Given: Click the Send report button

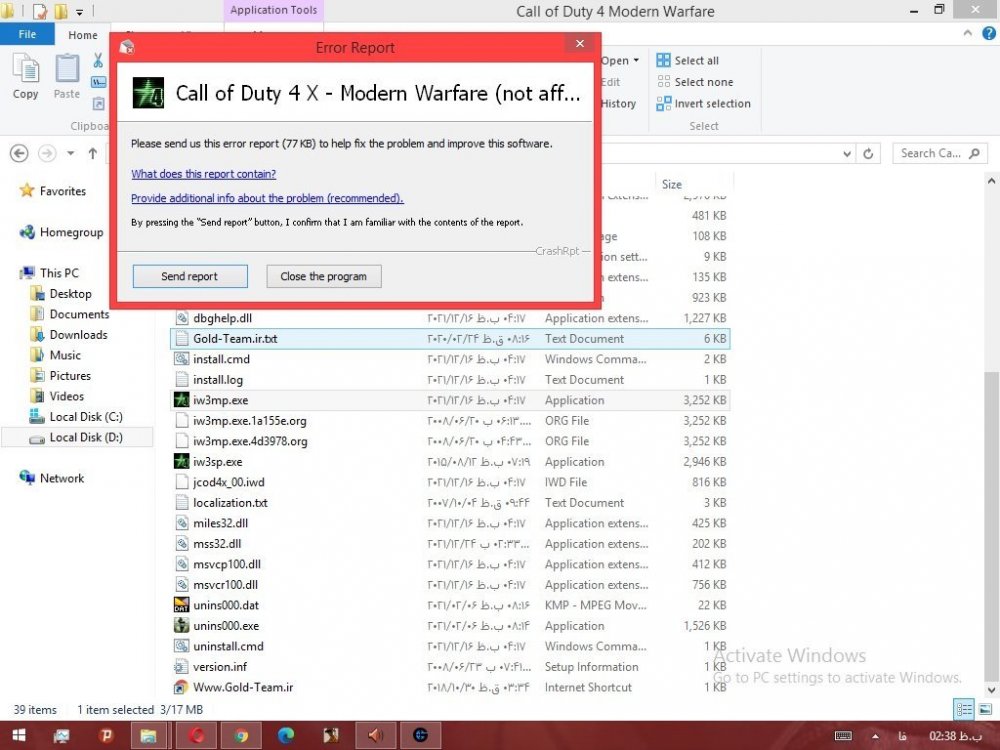Looking at the screenshot, I should click(189, 276).
